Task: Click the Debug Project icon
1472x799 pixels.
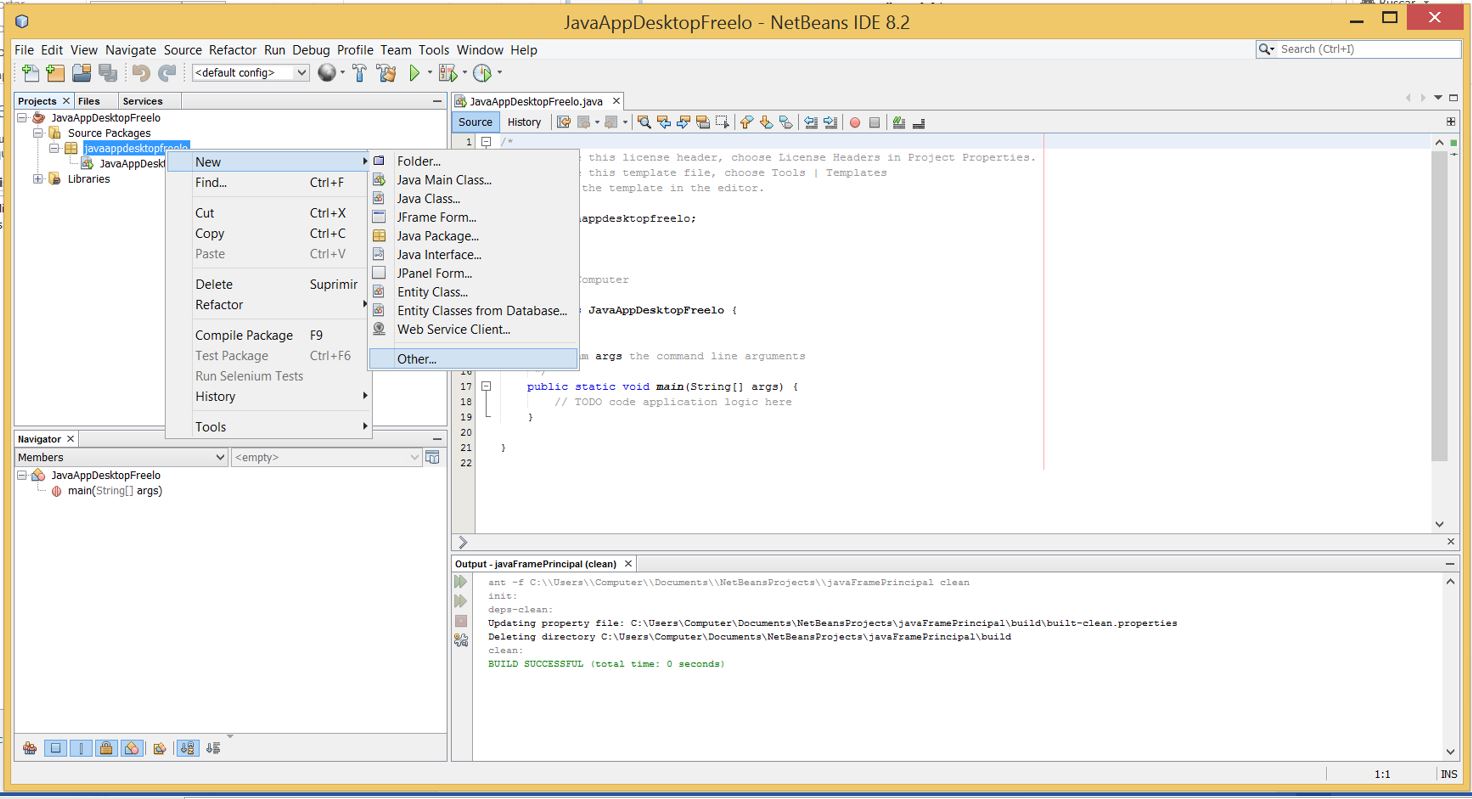Action: pyautogui.click(x=448, y=73)
